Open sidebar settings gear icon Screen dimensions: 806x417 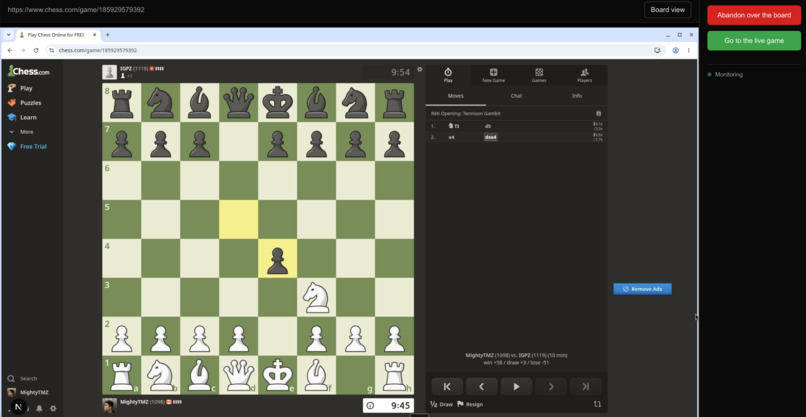(53, 408)
